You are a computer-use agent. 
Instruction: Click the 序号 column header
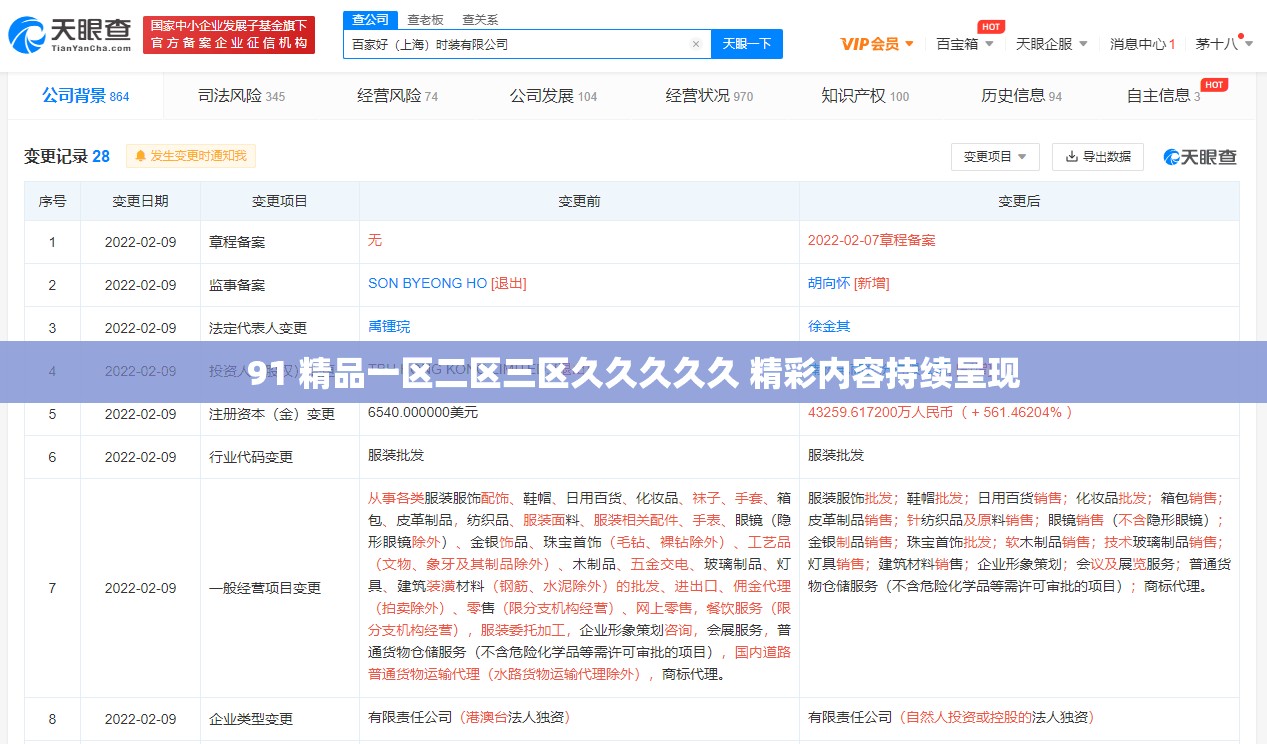[52, 201]
